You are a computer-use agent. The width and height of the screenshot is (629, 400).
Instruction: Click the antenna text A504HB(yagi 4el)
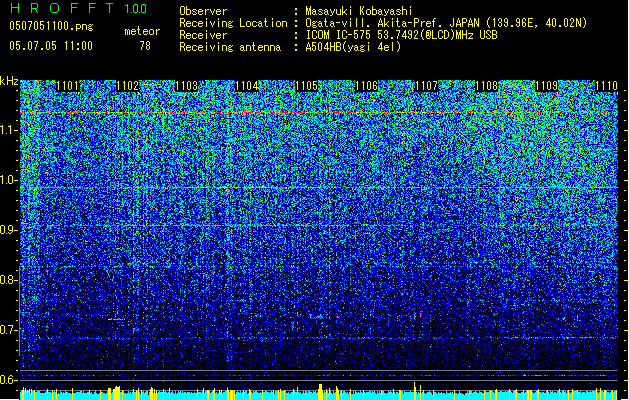tap(353, 47)
